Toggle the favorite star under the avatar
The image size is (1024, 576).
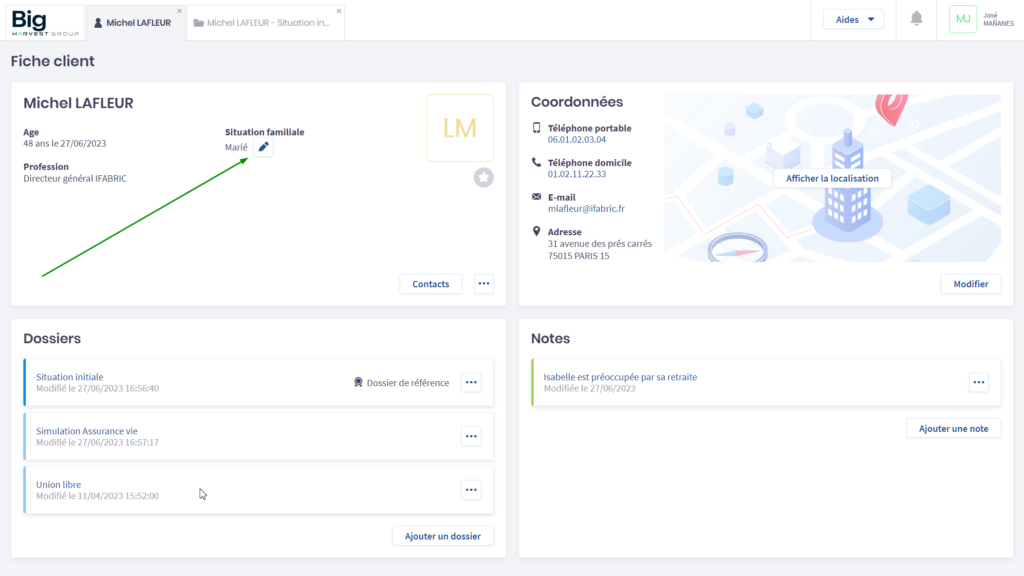coord(484,177)
